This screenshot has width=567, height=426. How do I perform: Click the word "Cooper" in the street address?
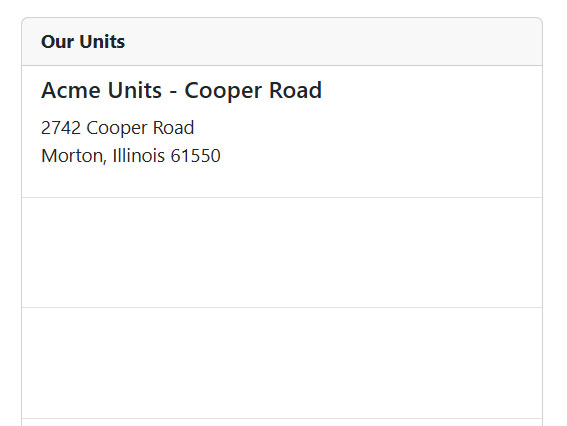(117, 128)
